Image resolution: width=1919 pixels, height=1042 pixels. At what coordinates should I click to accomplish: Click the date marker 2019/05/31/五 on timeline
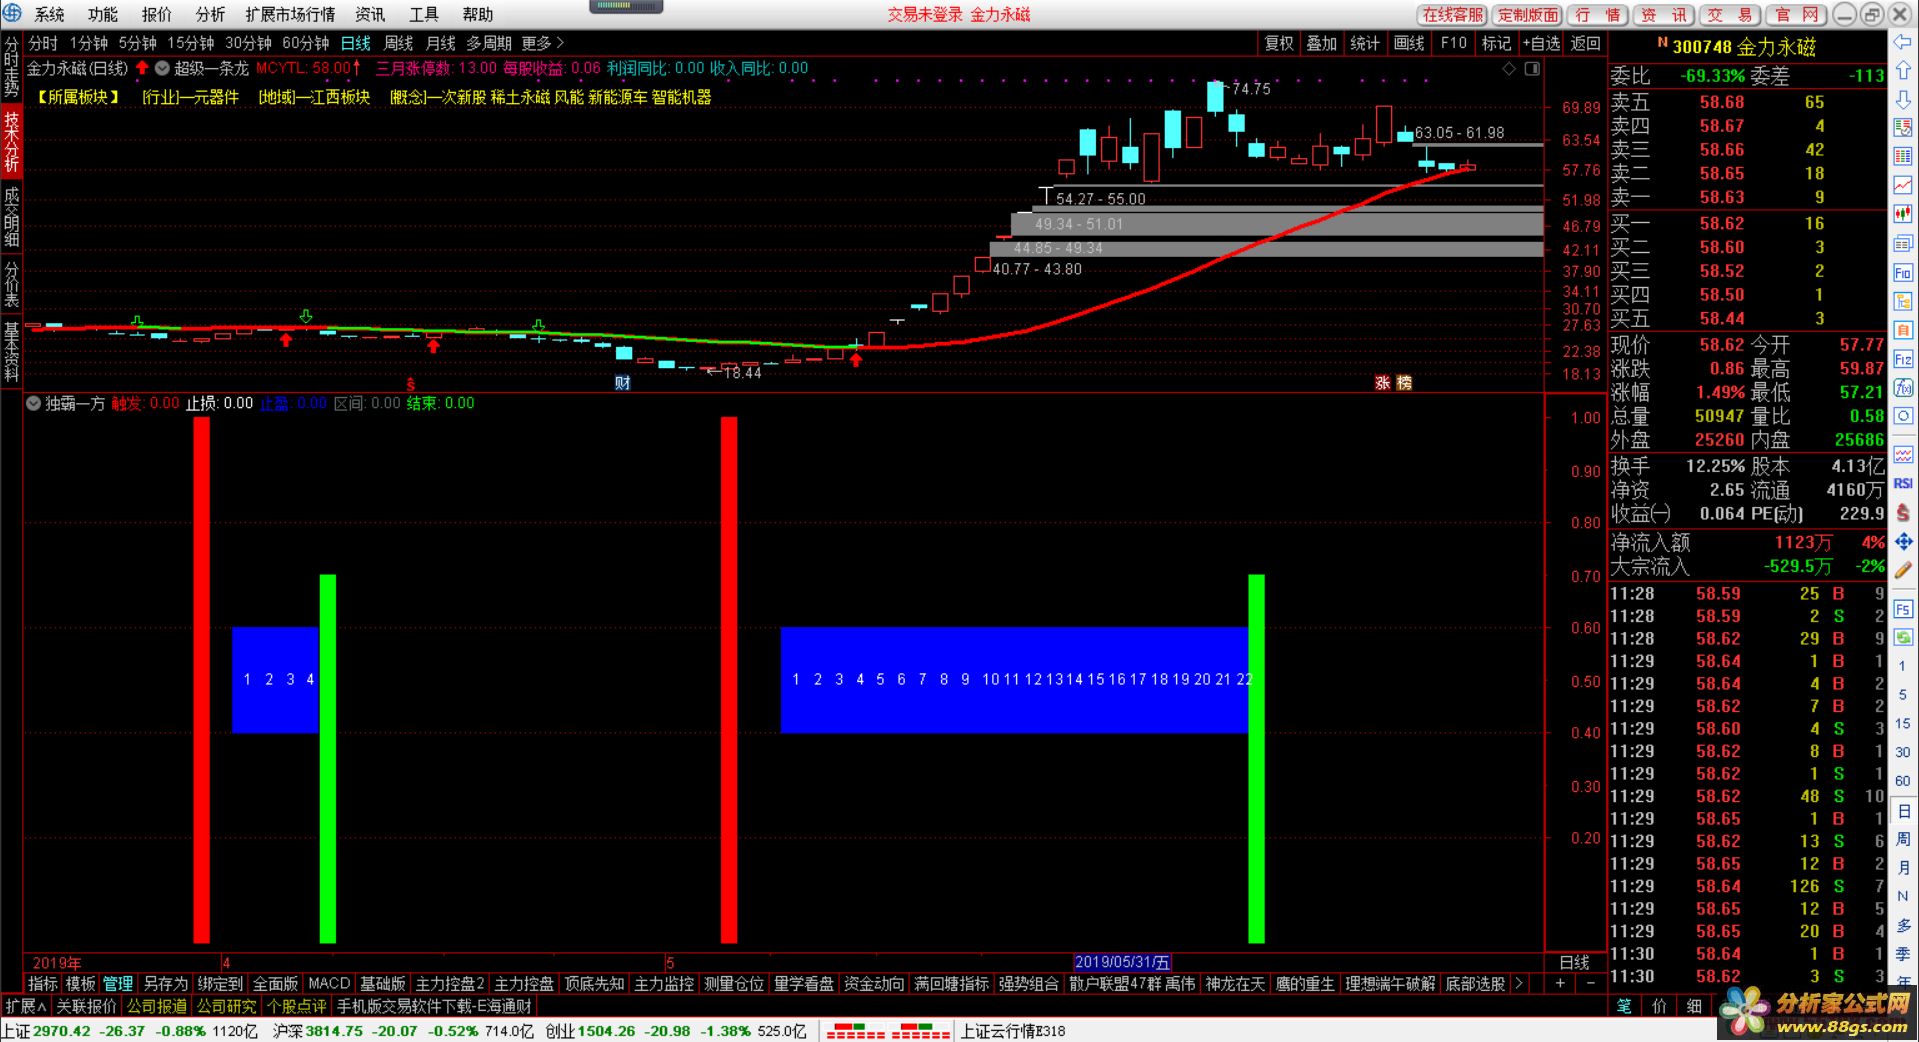1122,962
